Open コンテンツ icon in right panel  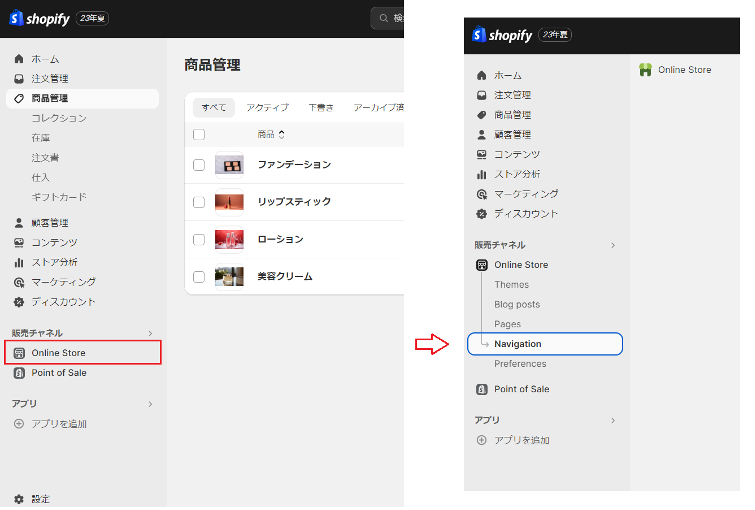pos(482,154)
